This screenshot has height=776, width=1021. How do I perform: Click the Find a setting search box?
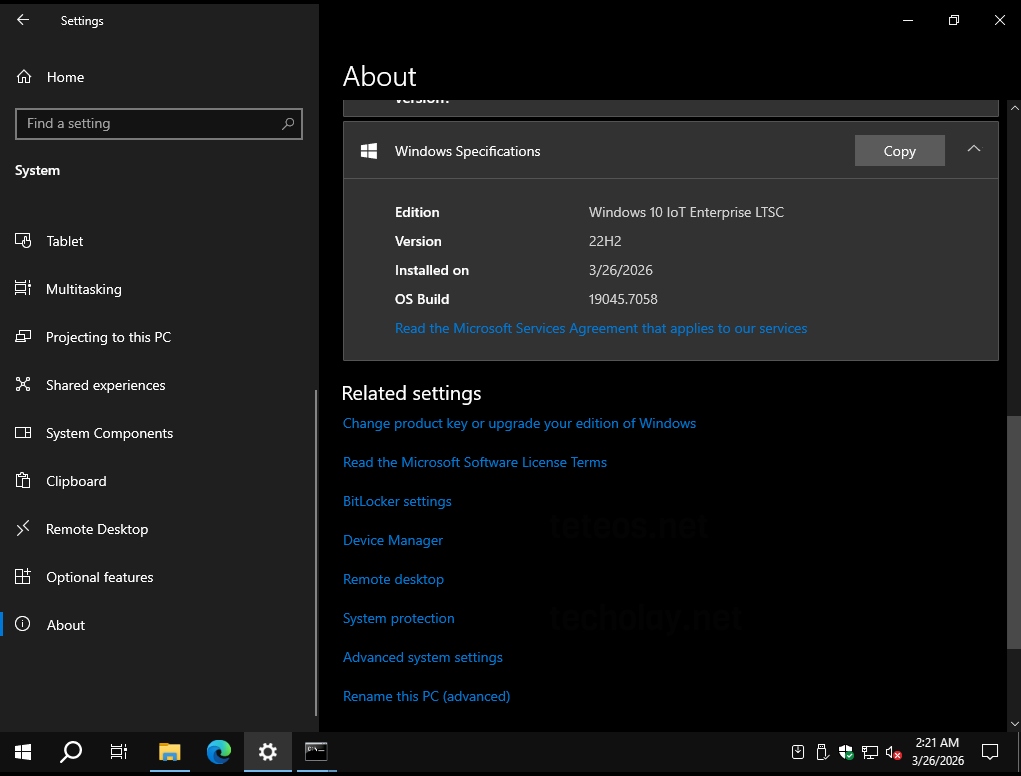tap(159, 124)
